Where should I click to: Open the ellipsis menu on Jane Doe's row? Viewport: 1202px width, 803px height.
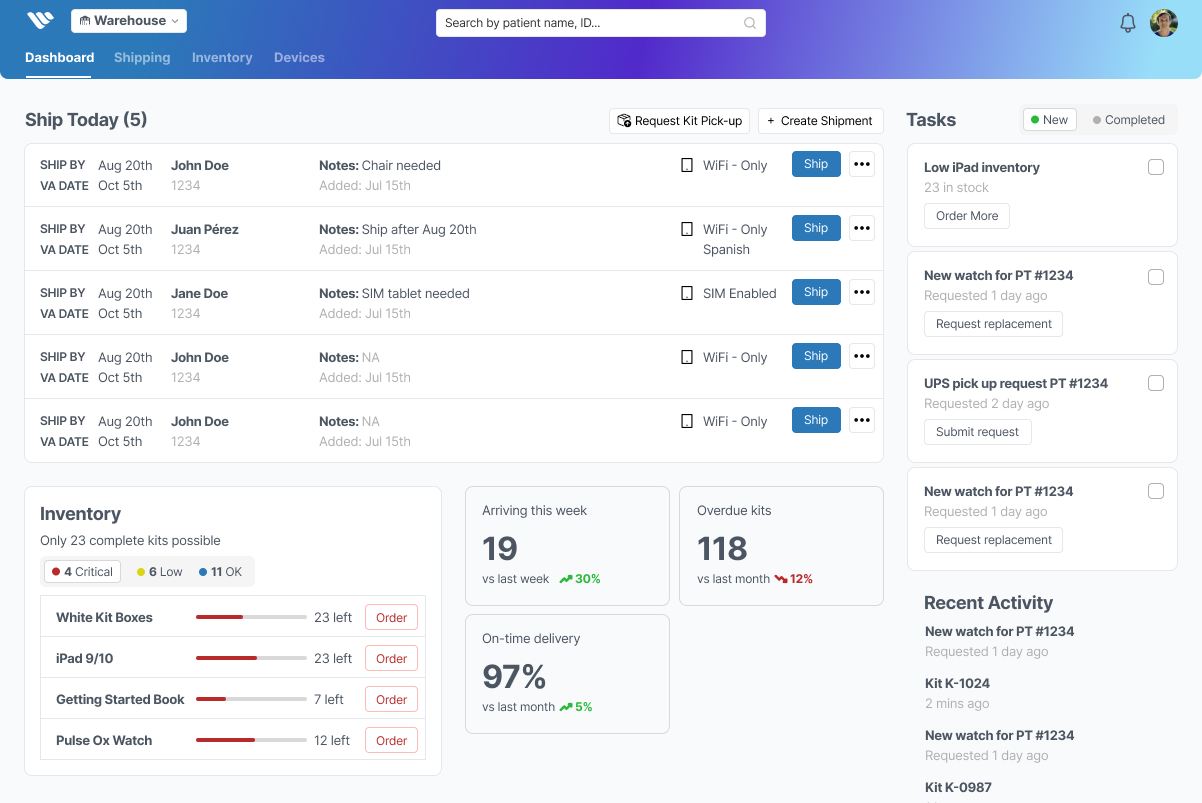[861, 292]
